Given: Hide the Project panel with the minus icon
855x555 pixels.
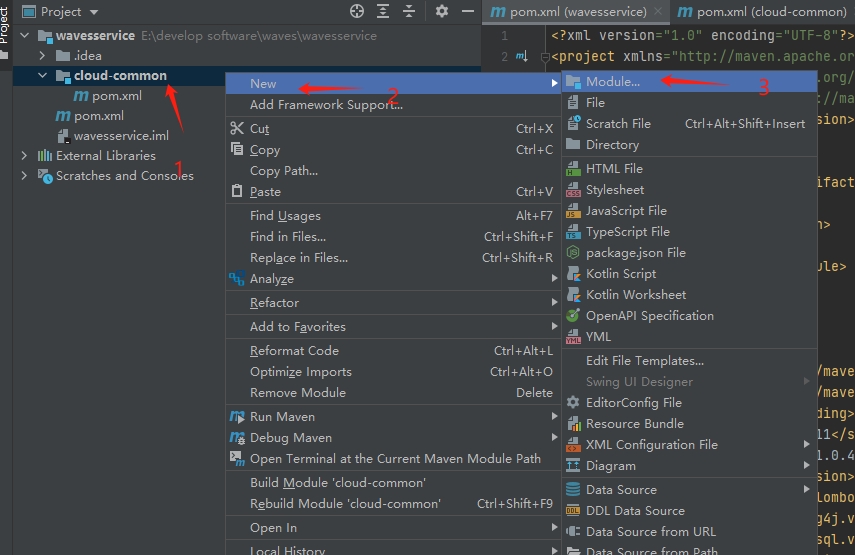Looking at the screenshot, I should 467,11.
